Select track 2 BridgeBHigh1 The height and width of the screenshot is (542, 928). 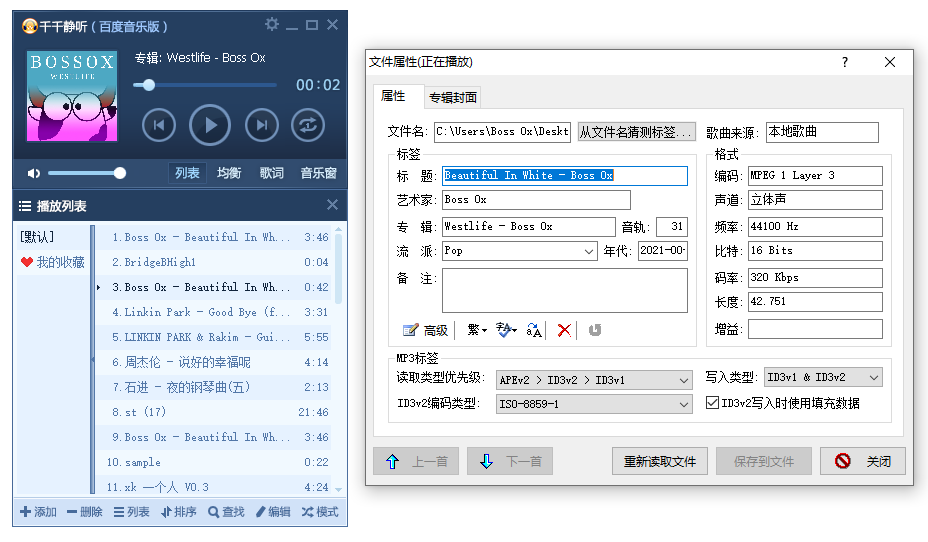[x=213, y=262]
